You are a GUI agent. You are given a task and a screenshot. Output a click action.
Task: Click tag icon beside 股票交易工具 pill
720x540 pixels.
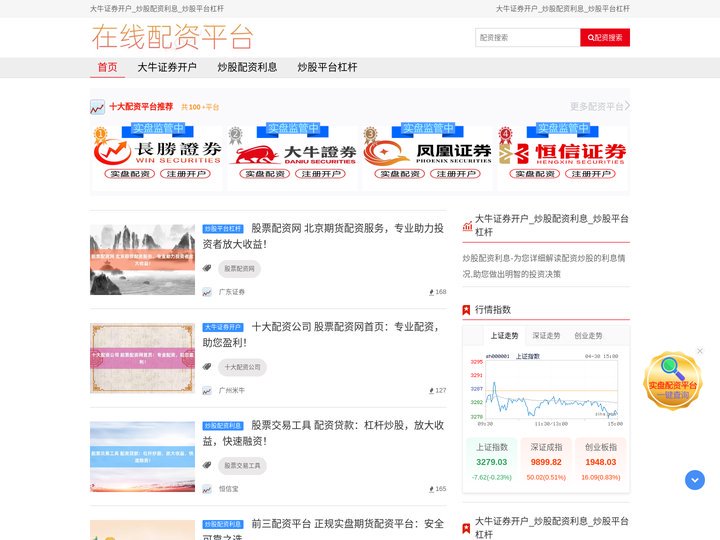tap(207, 465)
